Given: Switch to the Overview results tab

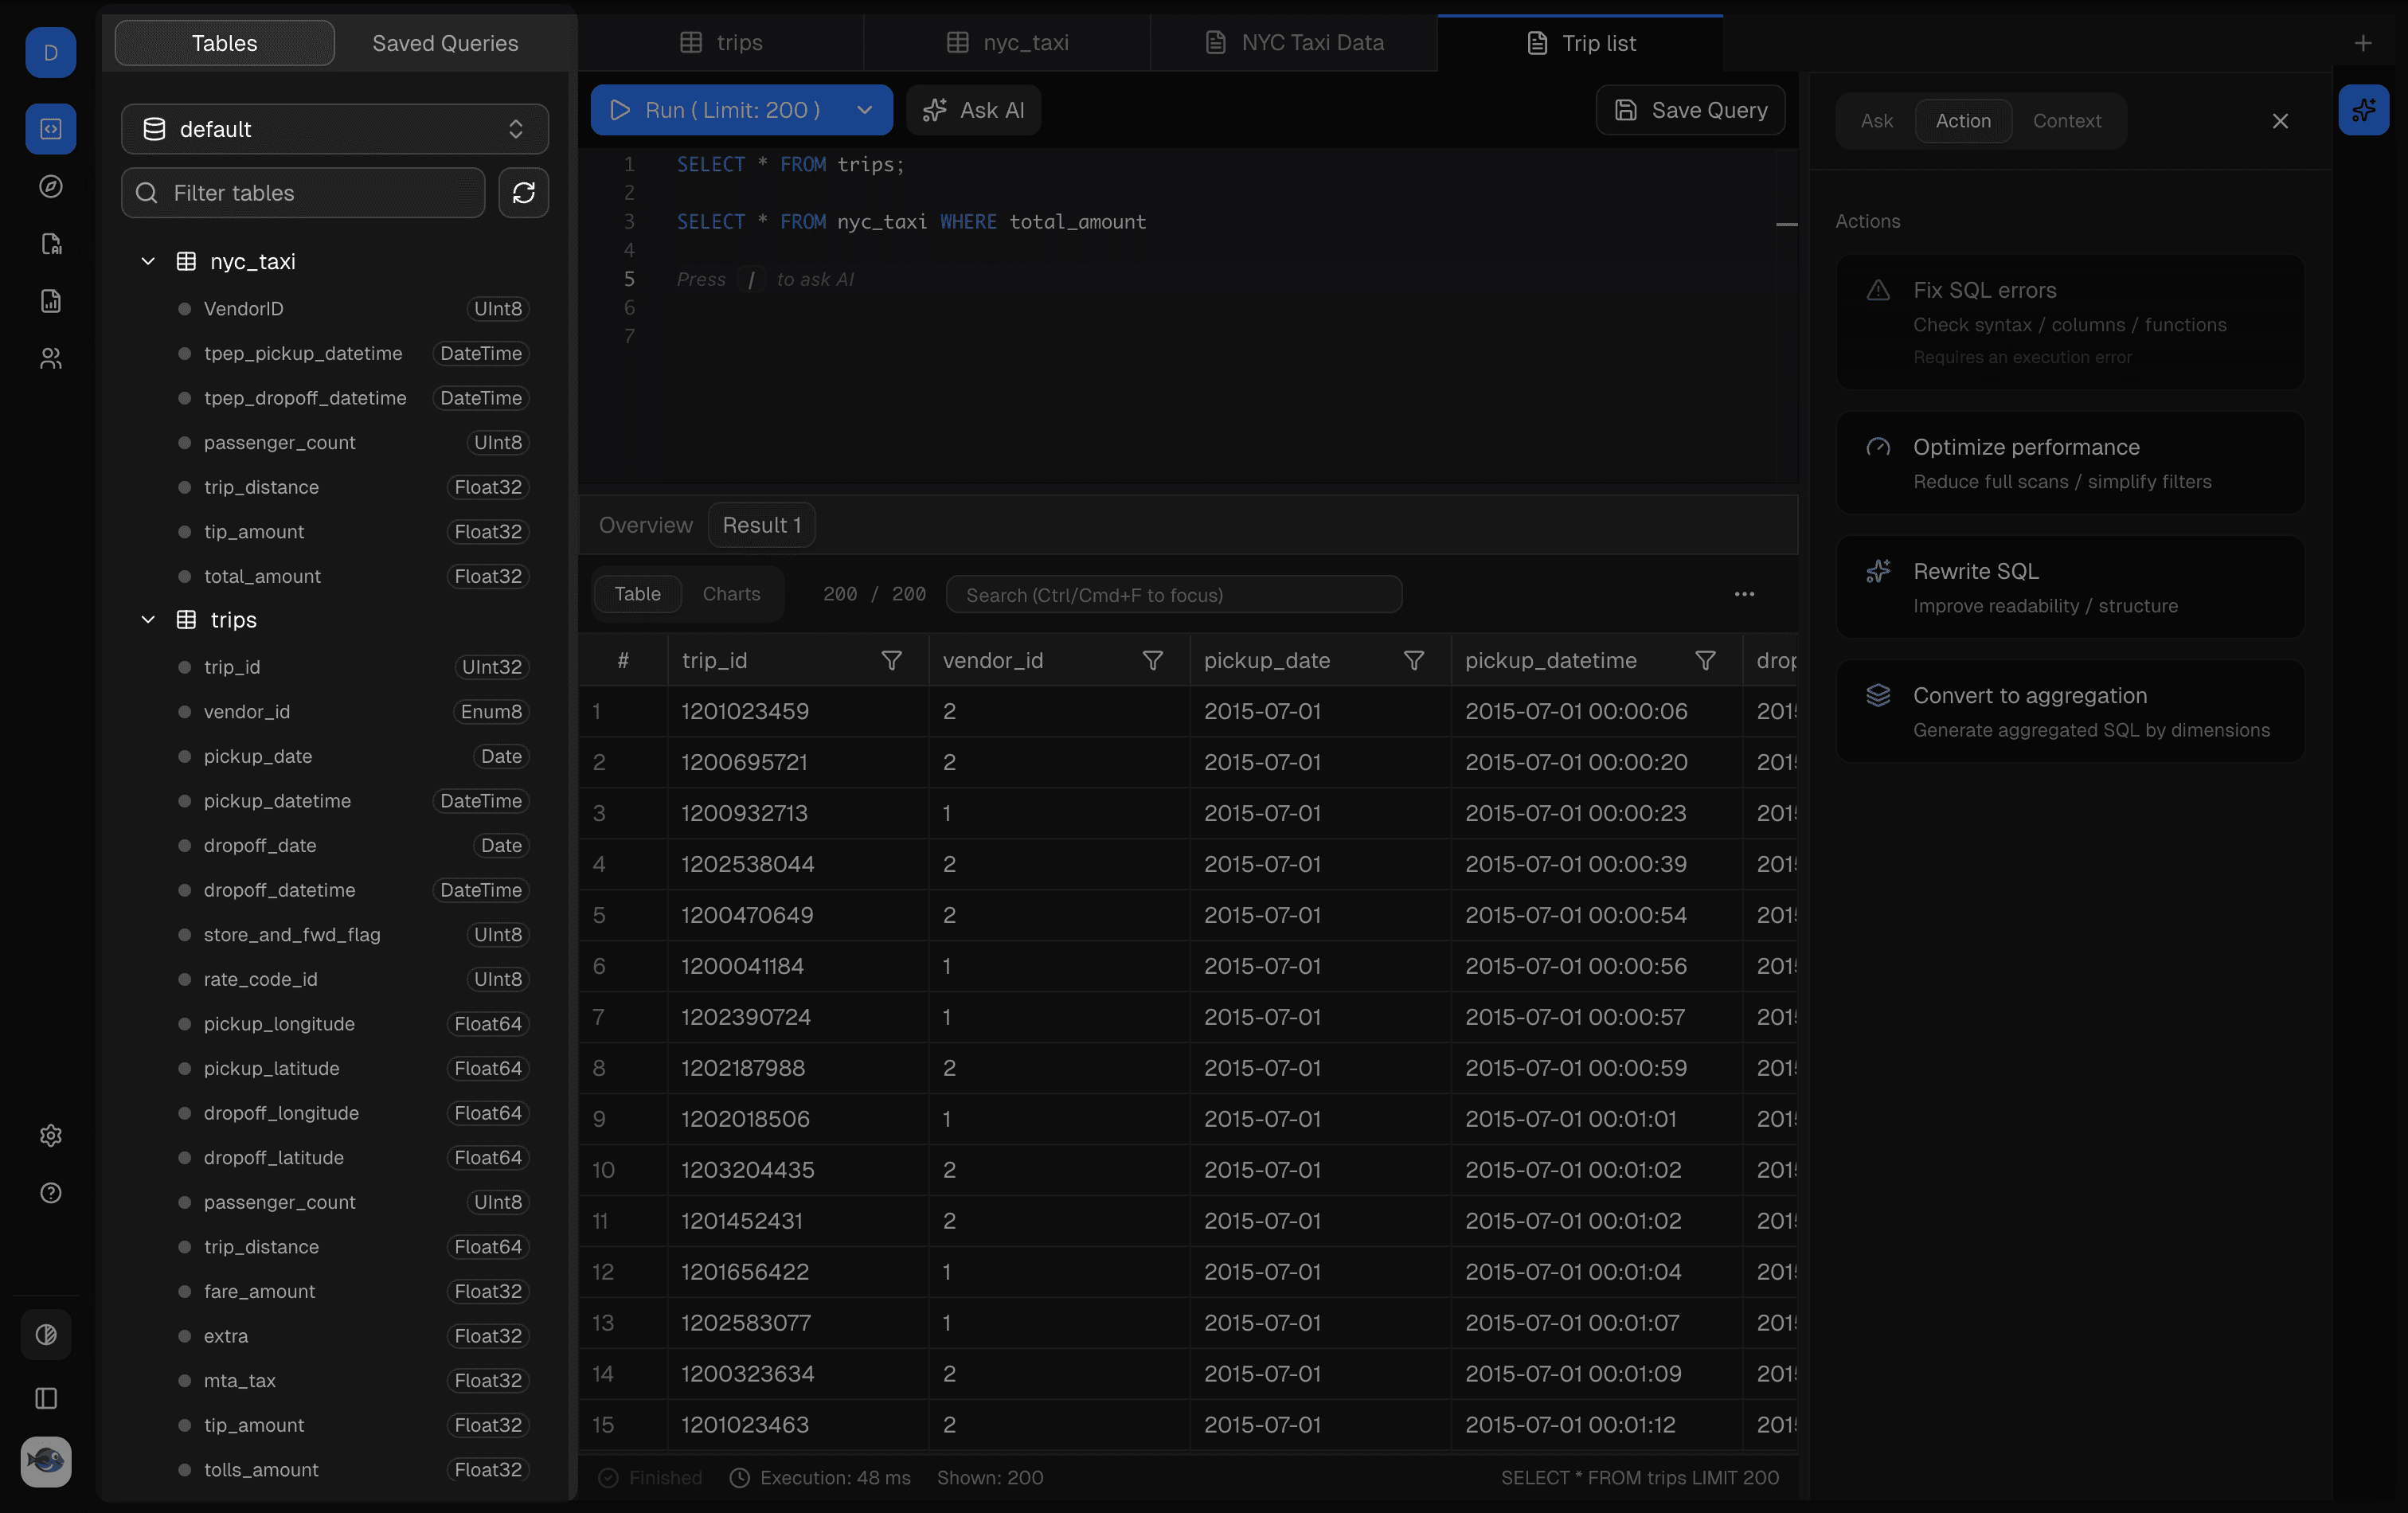Looking at the screenshot, I should 645,525.
